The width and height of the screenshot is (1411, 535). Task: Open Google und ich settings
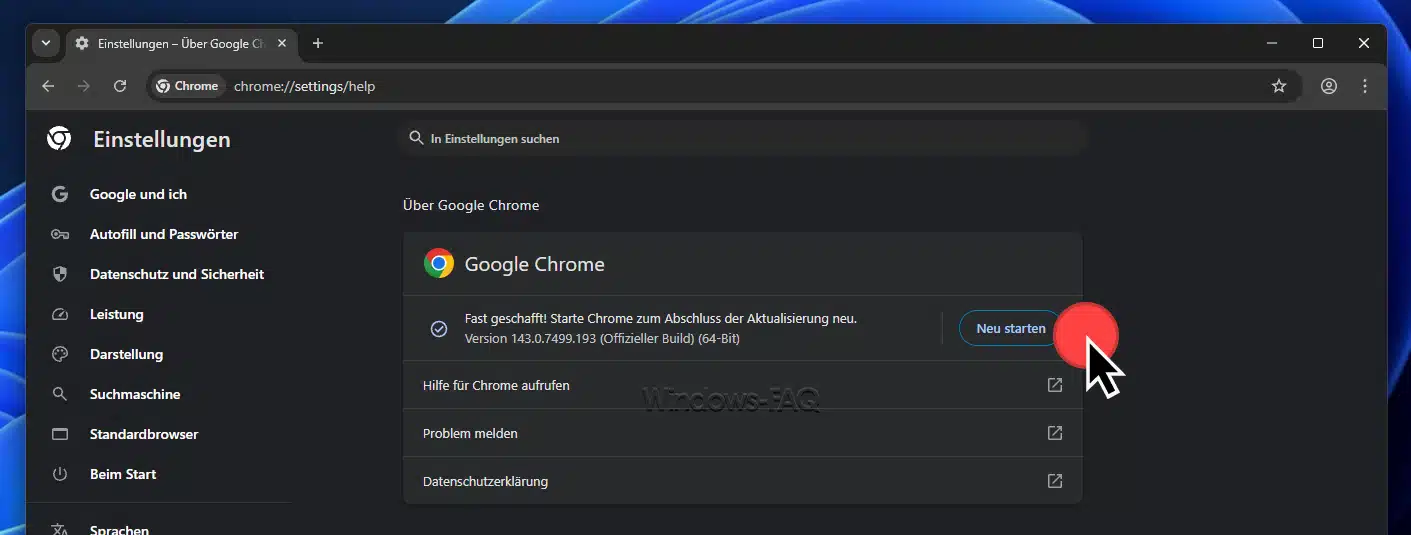[138, 194]
